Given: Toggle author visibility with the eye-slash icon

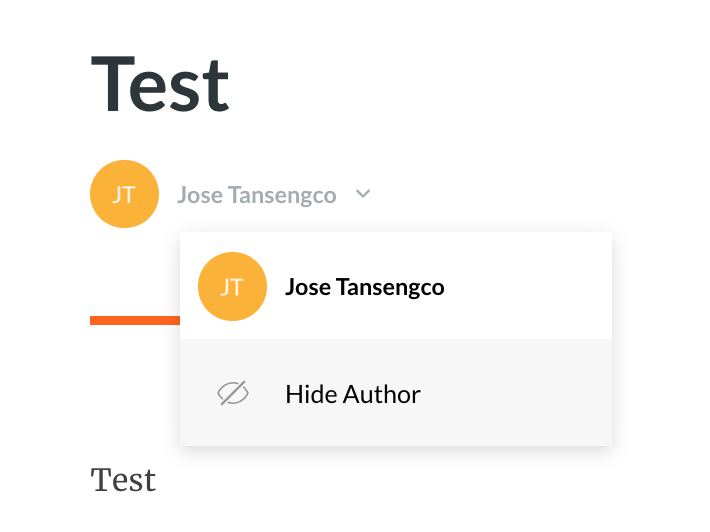Looking at the screenshot, I should click(232, 394).
